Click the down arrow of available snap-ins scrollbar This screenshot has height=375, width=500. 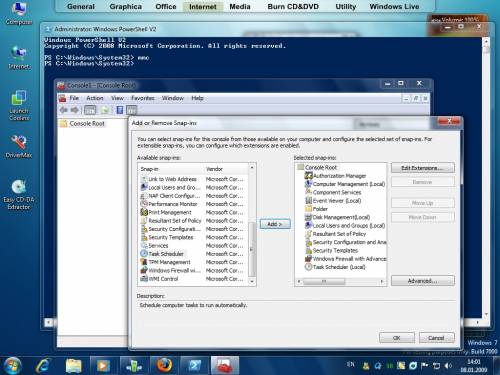[252, 282]
